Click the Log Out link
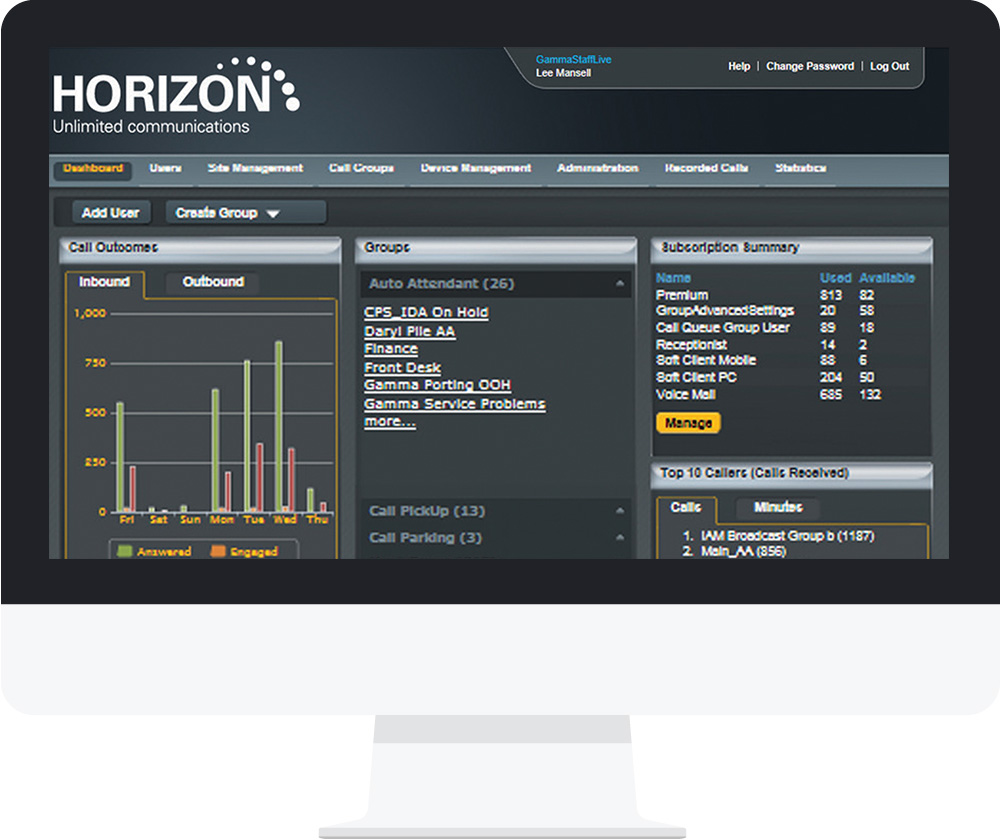Viewport: 1000px width, 840px height. pos(890,66)
